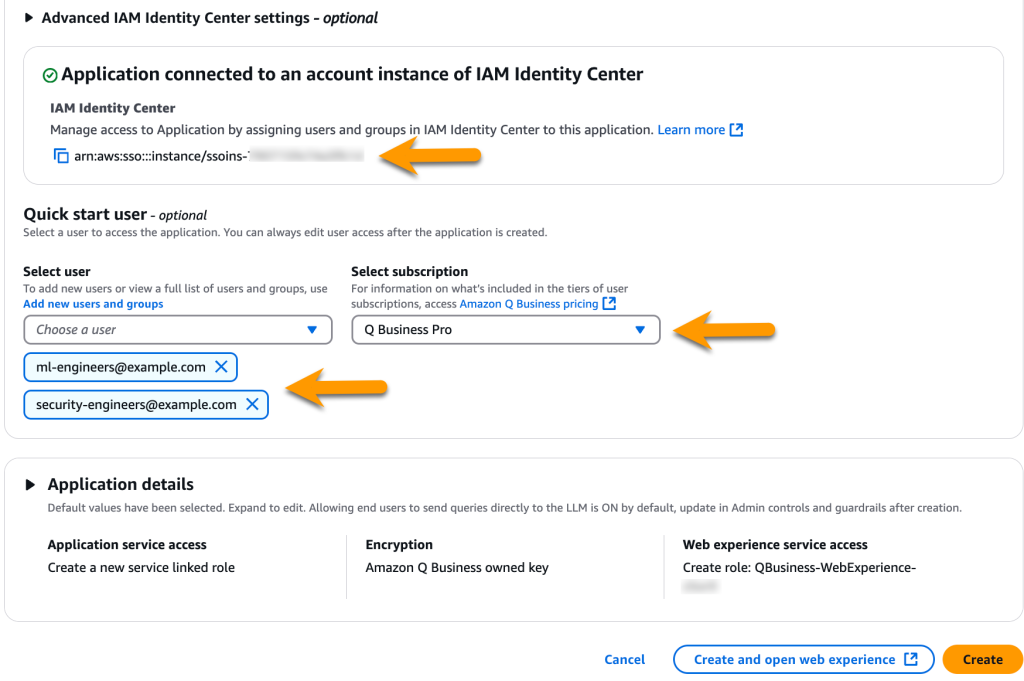Click the Learn more external link icon
Screen dimensions: 1024x681
tap(737, 130)
